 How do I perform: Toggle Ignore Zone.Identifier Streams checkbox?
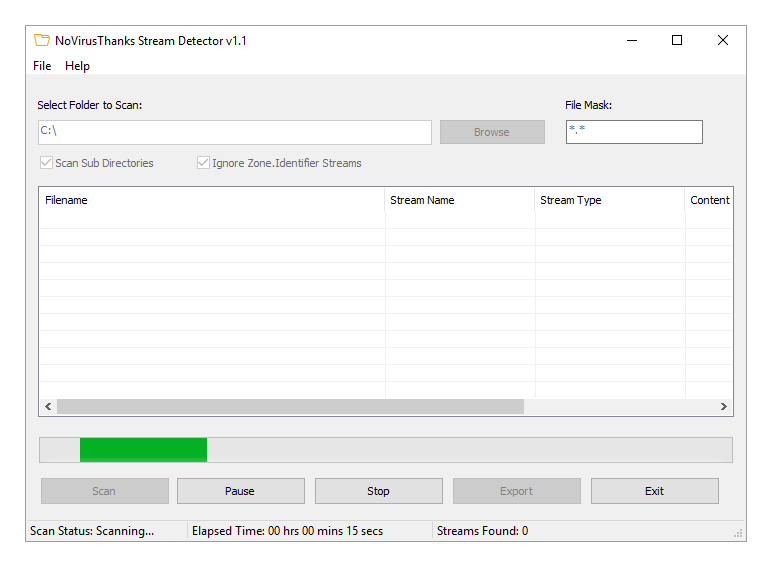coord(203,163)
